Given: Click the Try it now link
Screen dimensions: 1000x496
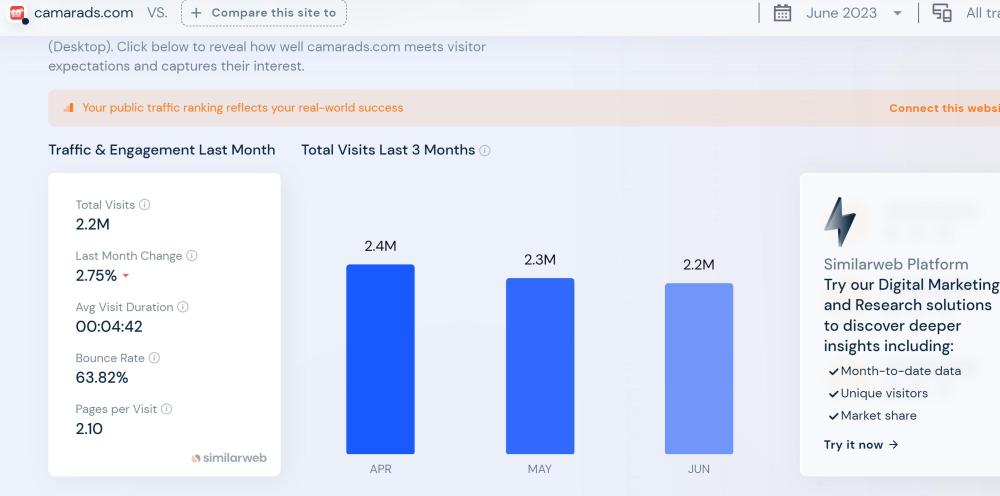Looking at the screenshot, I should click(x=860, y=445).
